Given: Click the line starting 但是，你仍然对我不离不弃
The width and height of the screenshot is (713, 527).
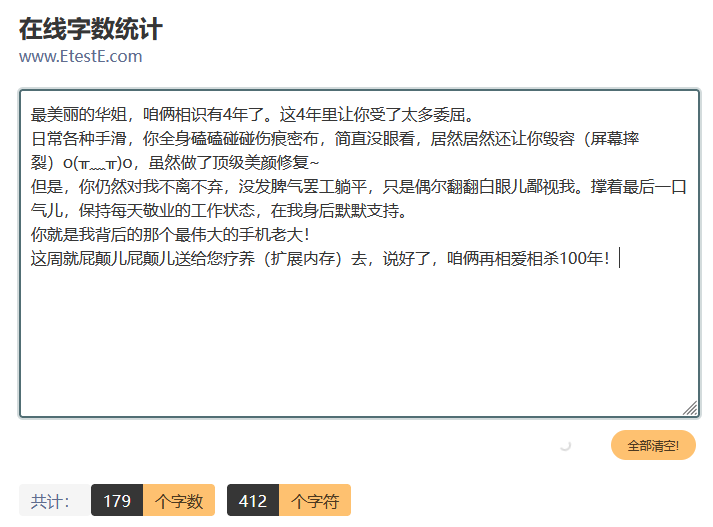Looking at the screenshot, I should 358,187.
